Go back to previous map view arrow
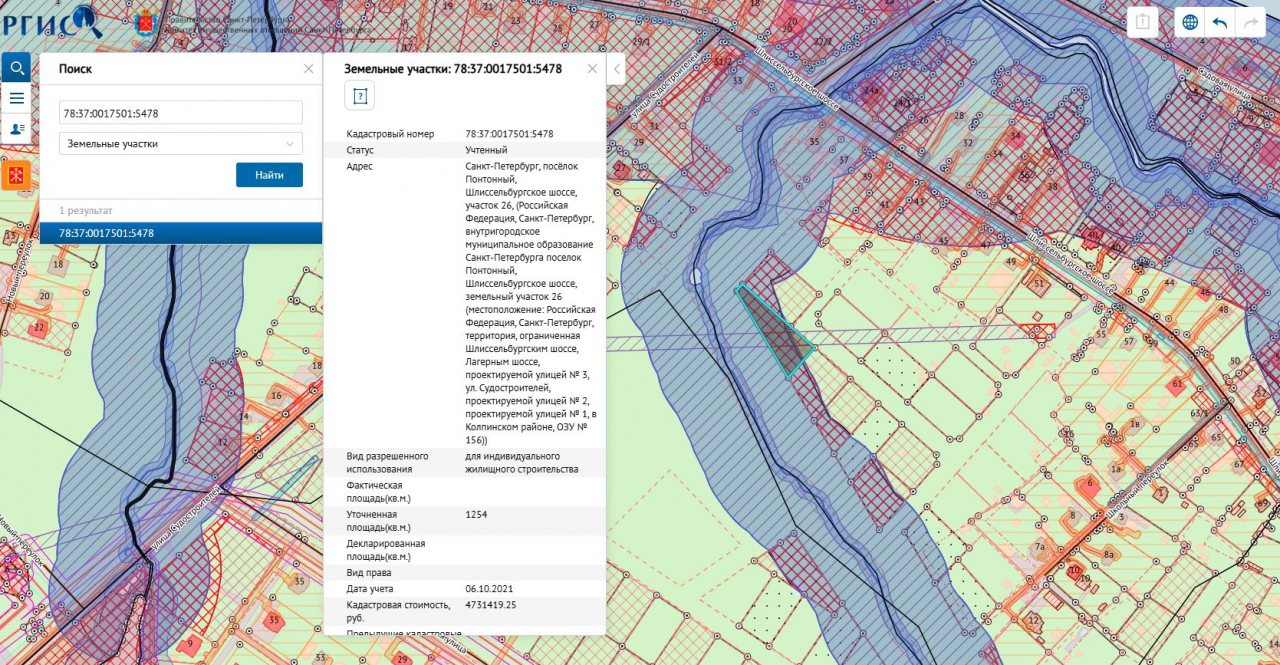The image size is (1280, 665). pos(1220,23)
